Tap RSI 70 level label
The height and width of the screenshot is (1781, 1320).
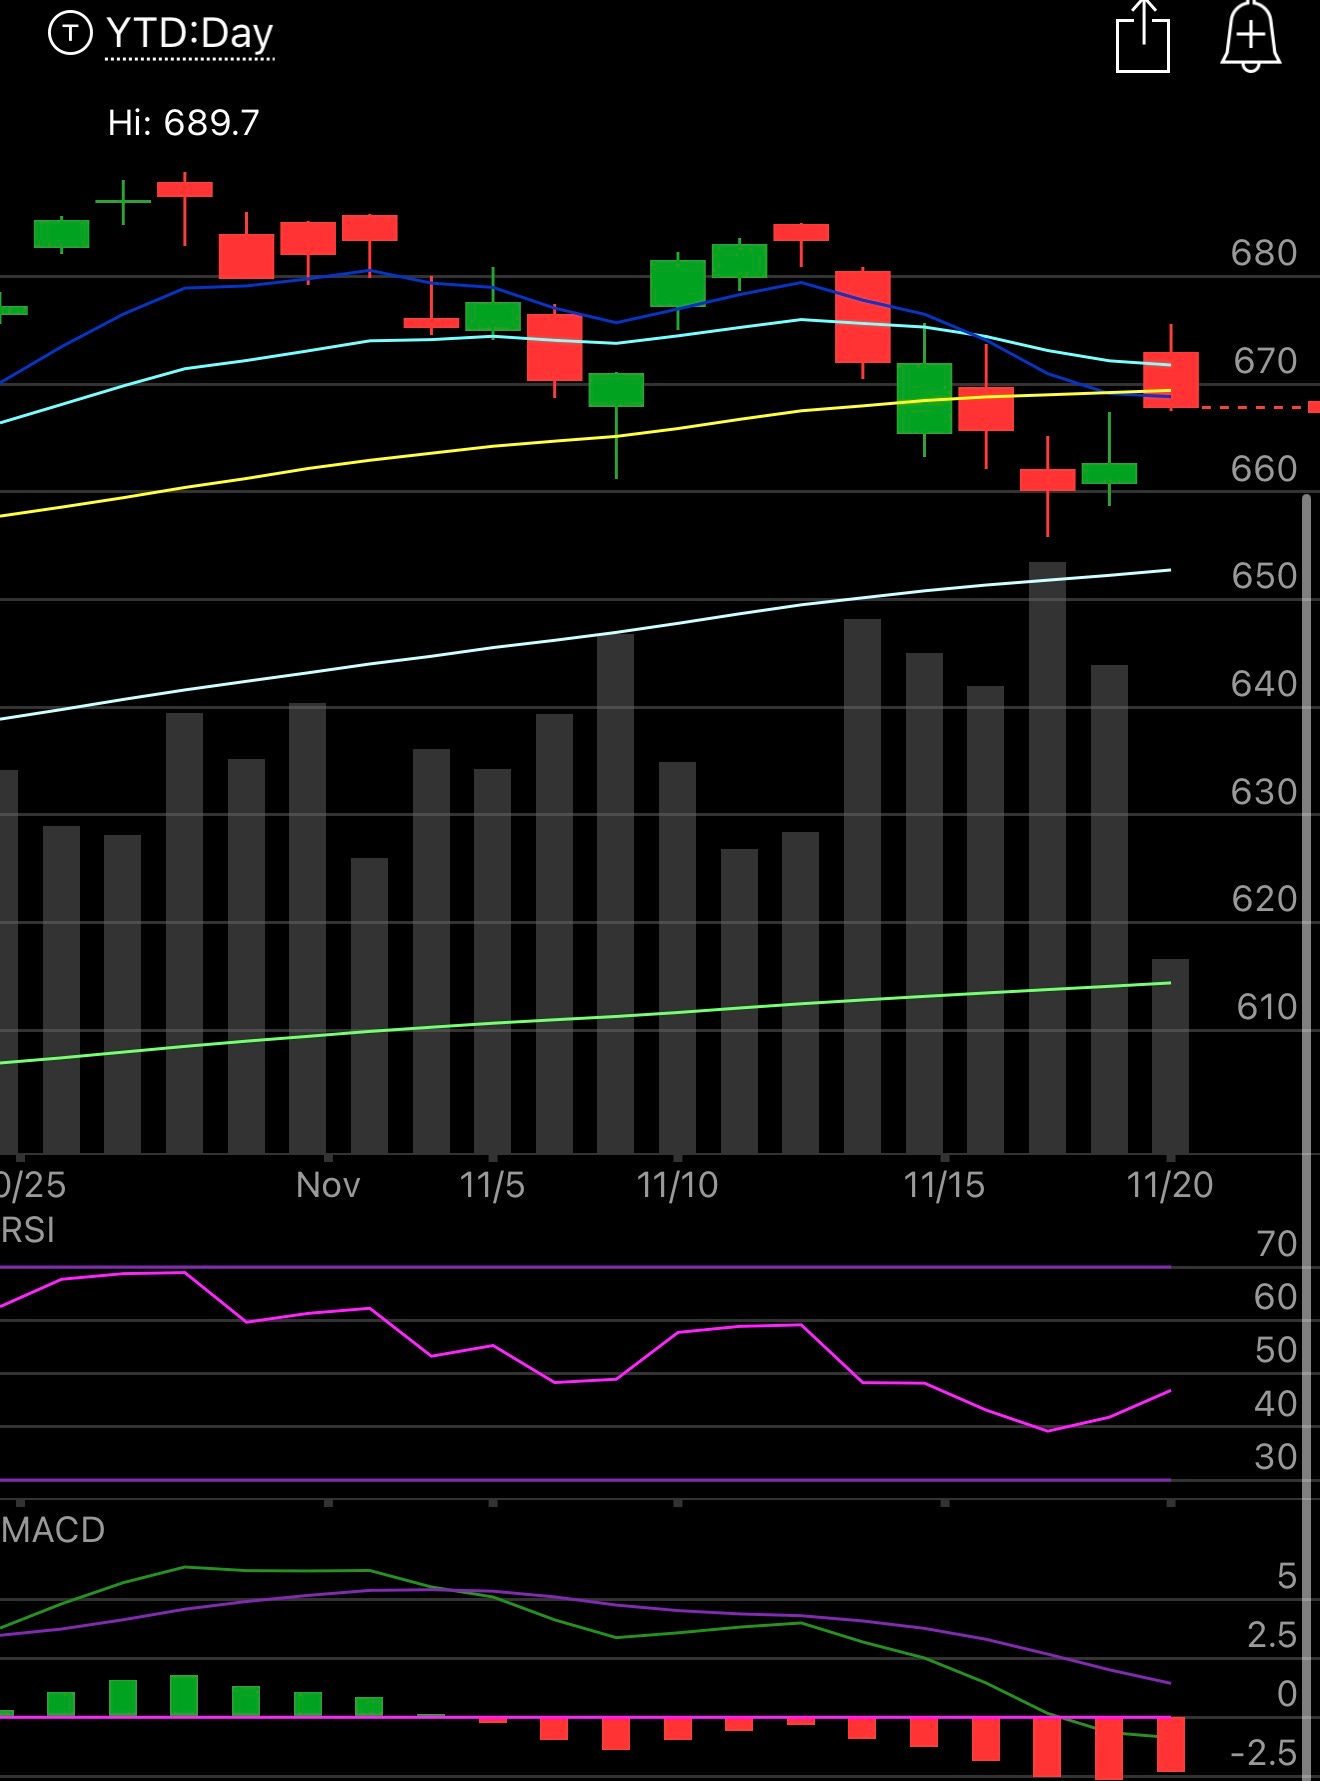(1275, 1244)
